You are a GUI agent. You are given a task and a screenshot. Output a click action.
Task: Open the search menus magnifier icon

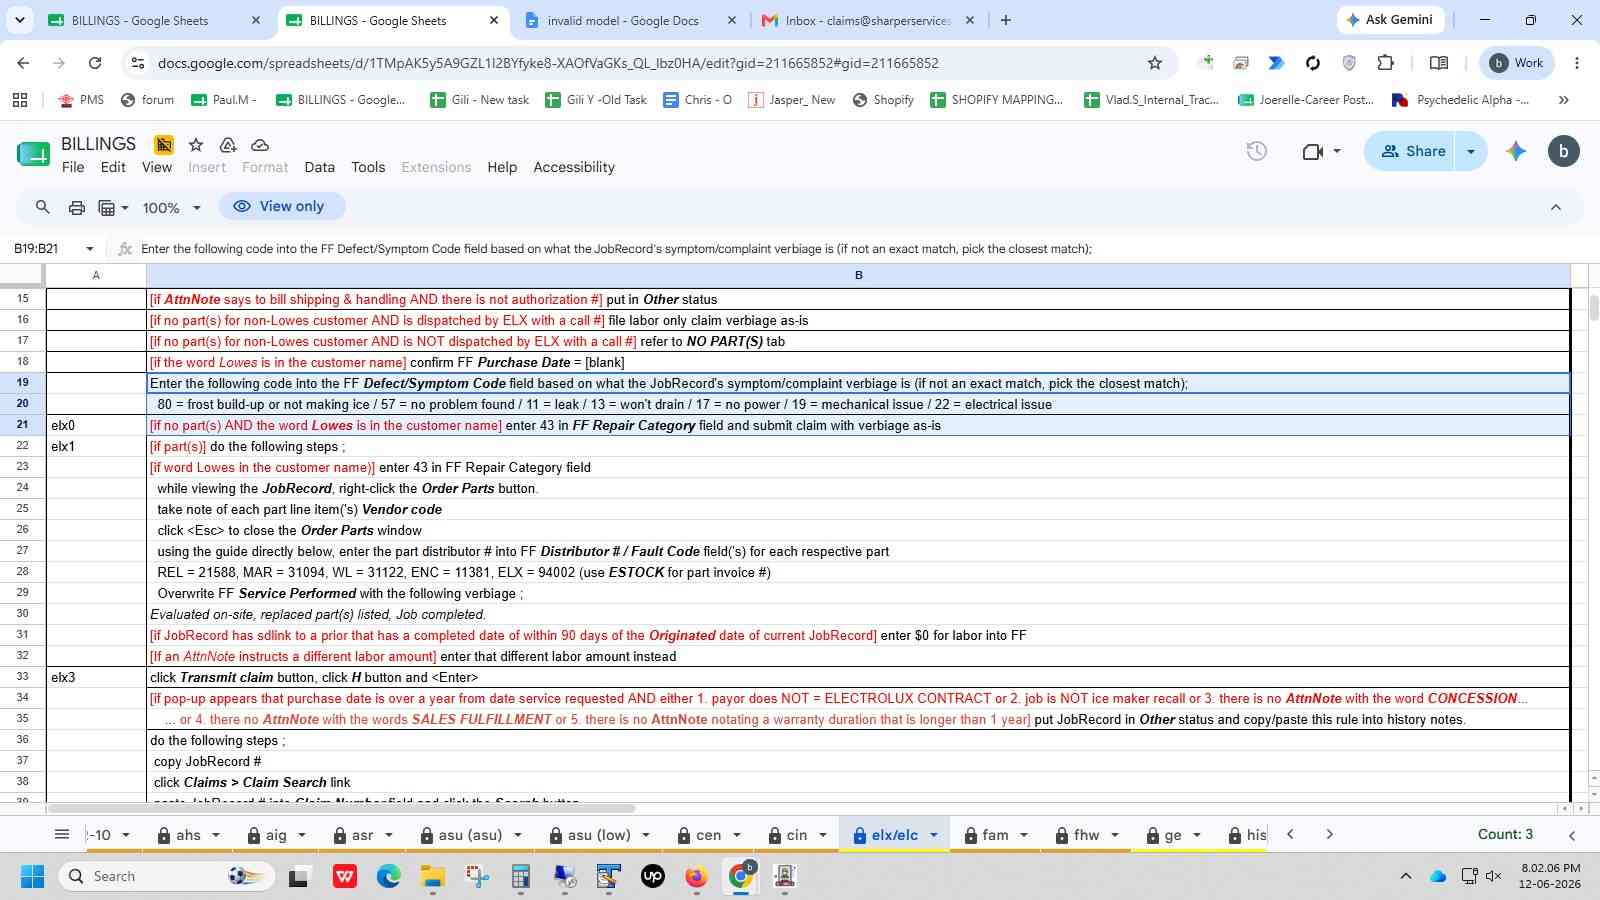[42, 207]
